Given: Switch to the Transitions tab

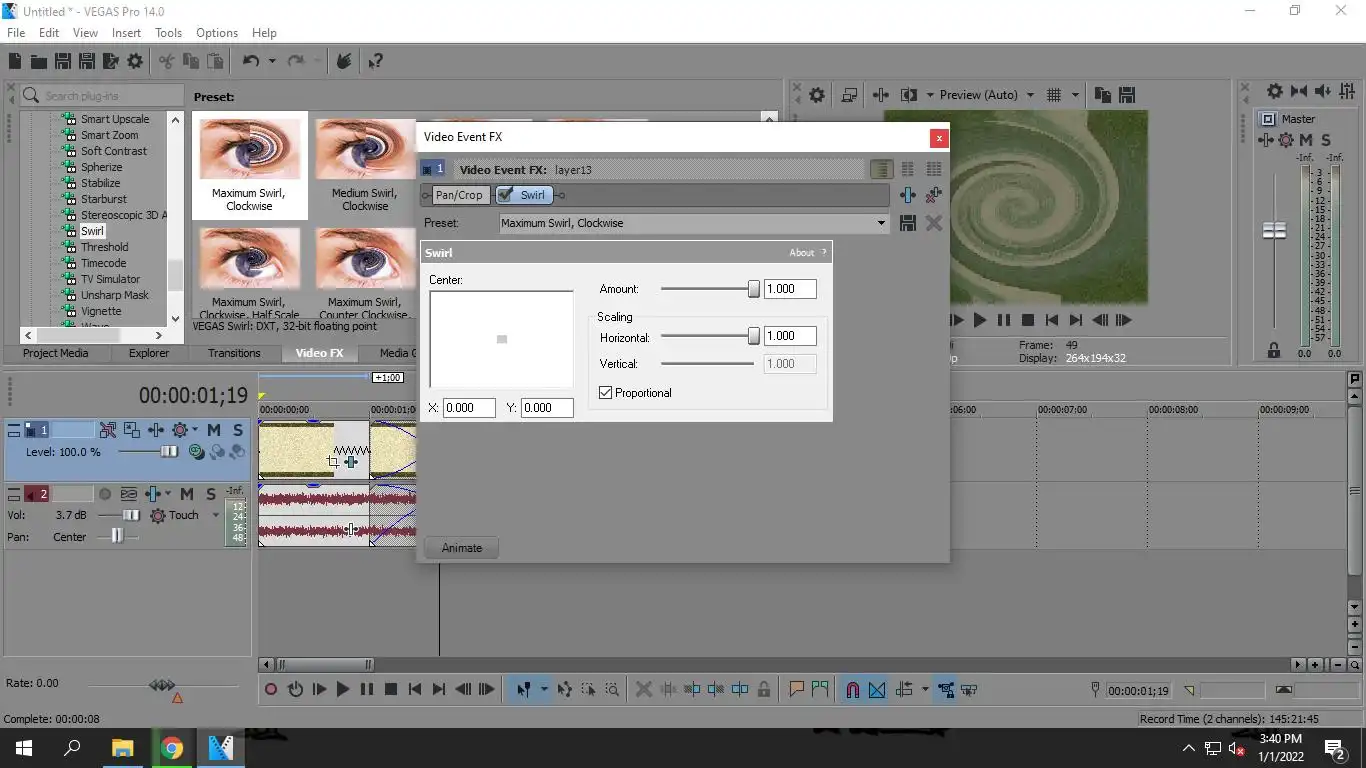Looking at the screenshot, I should 234,353.
